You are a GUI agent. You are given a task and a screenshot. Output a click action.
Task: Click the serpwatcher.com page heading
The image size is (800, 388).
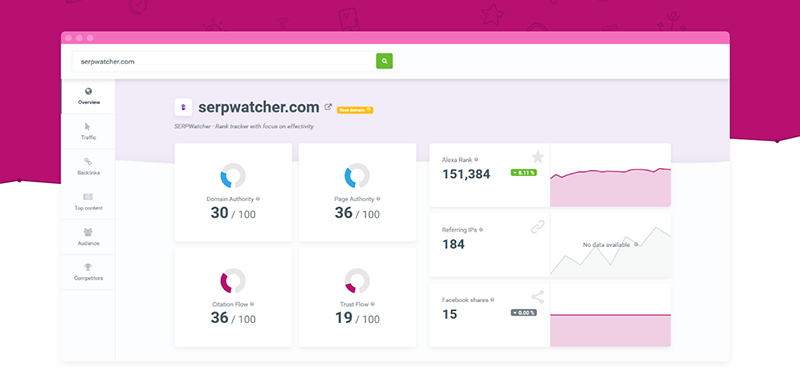[259, 107]
